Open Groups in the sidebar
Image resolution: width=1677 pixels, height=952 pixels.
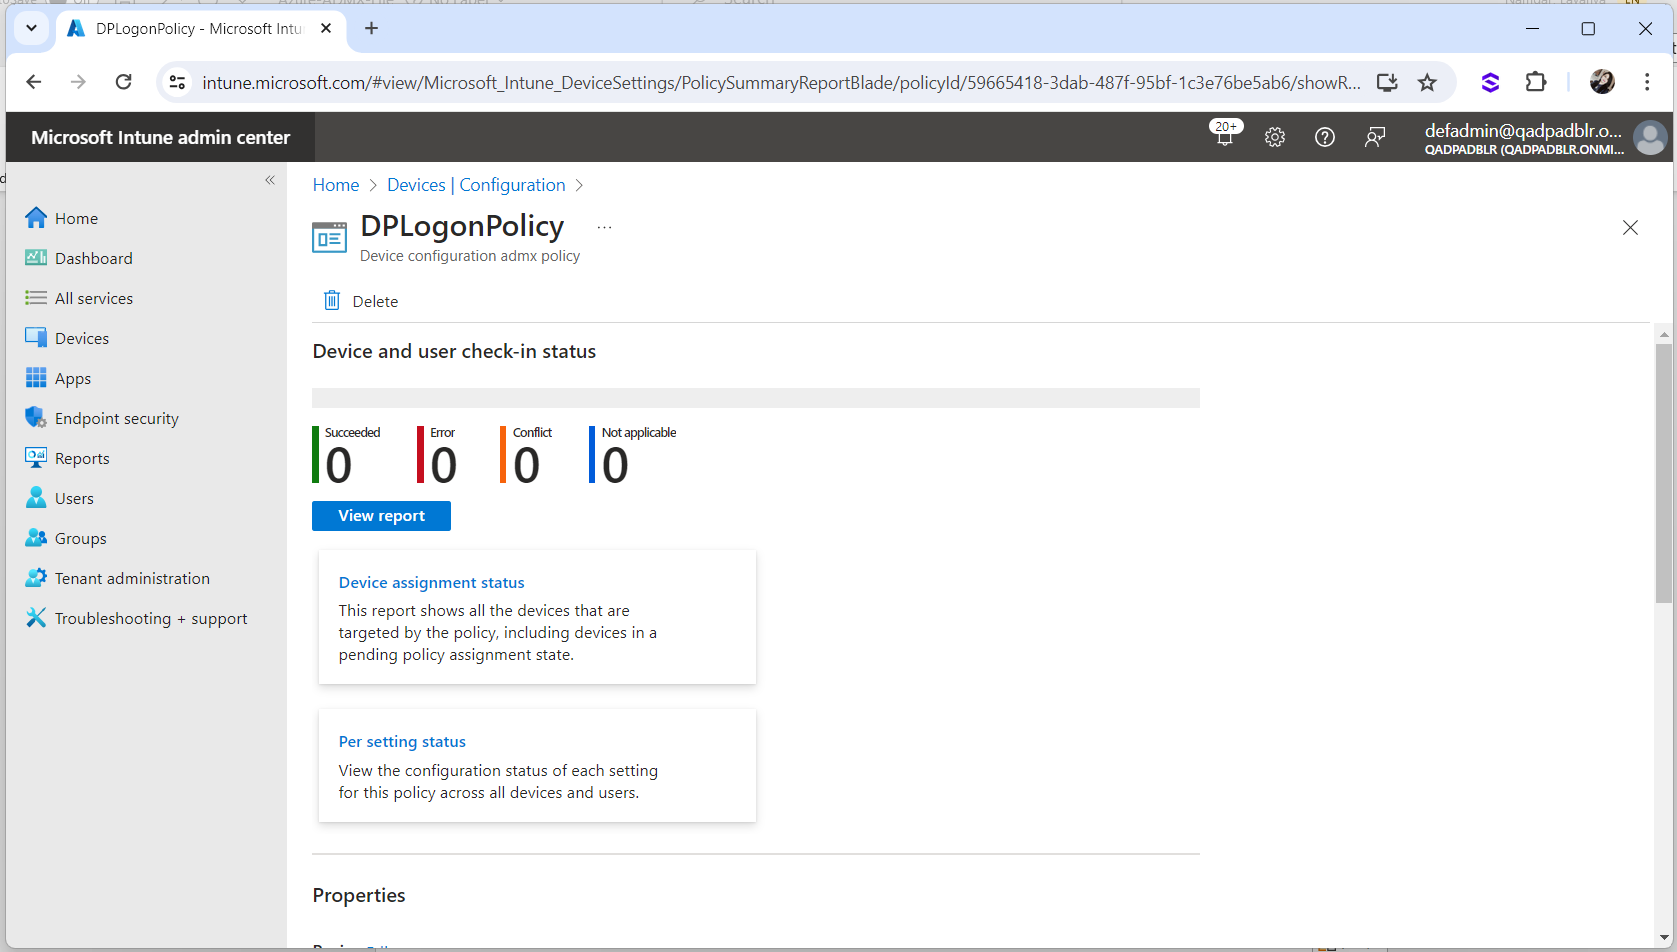pyautogui.click(x=65, y=538)
